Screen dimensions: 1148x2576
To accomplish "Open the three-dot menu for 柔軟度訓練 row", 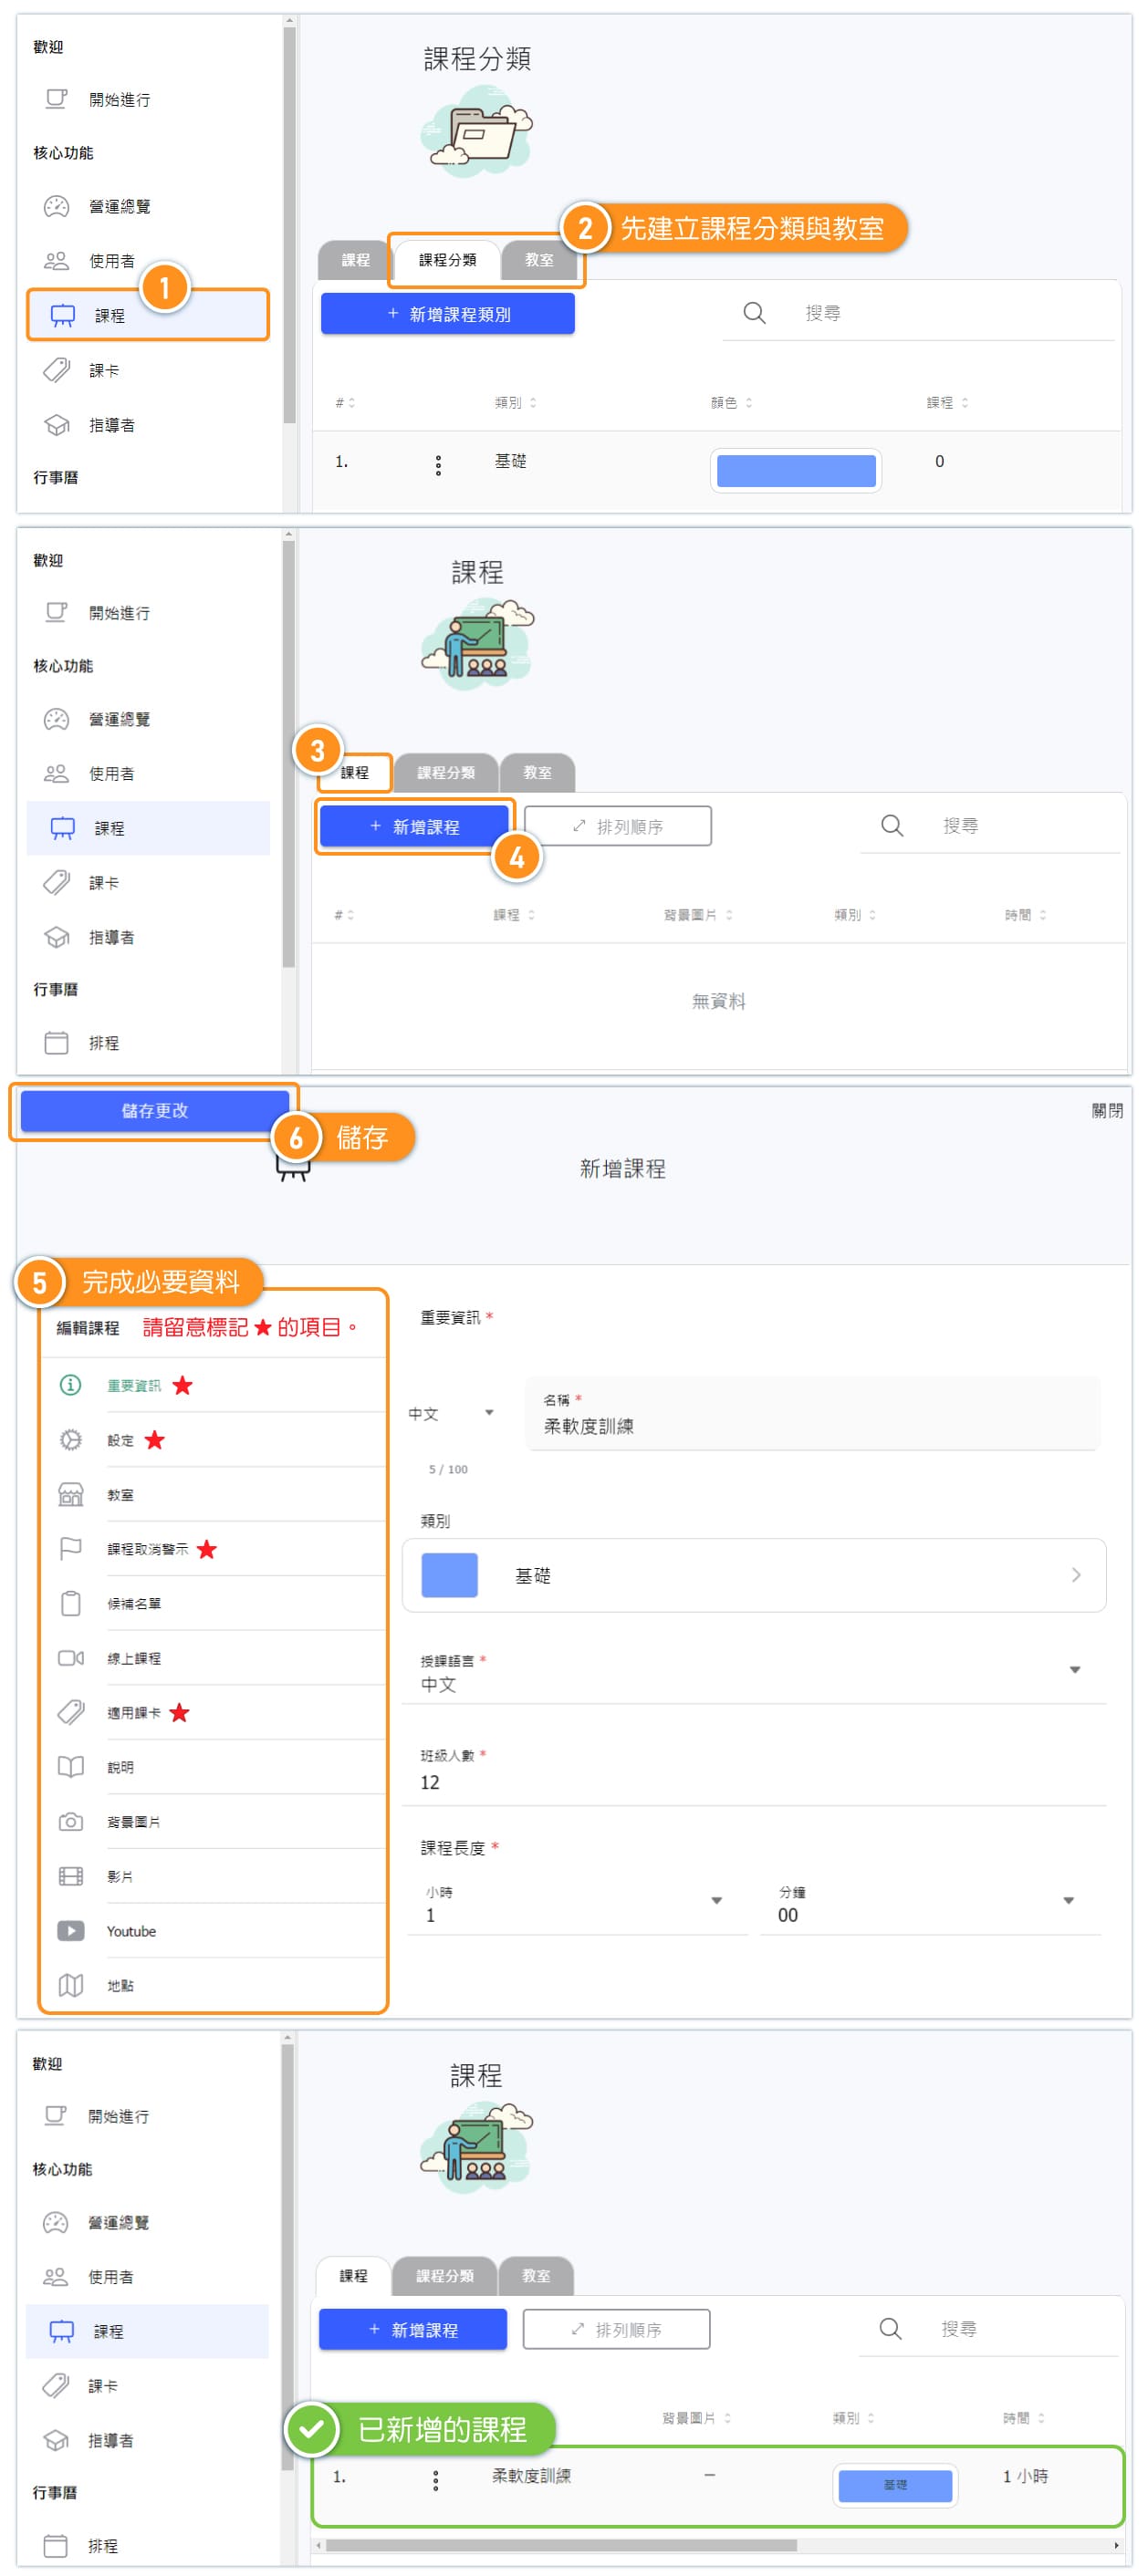I will click(435, 2479).
